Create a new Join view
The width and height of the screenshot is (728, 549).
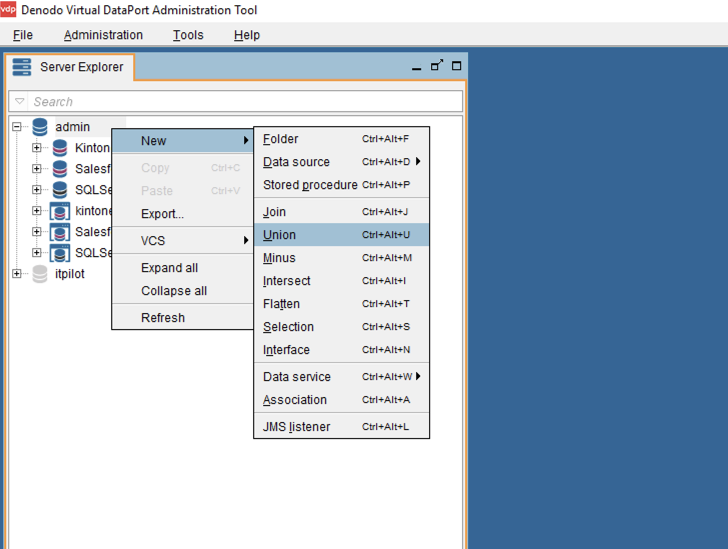point(341,212)
